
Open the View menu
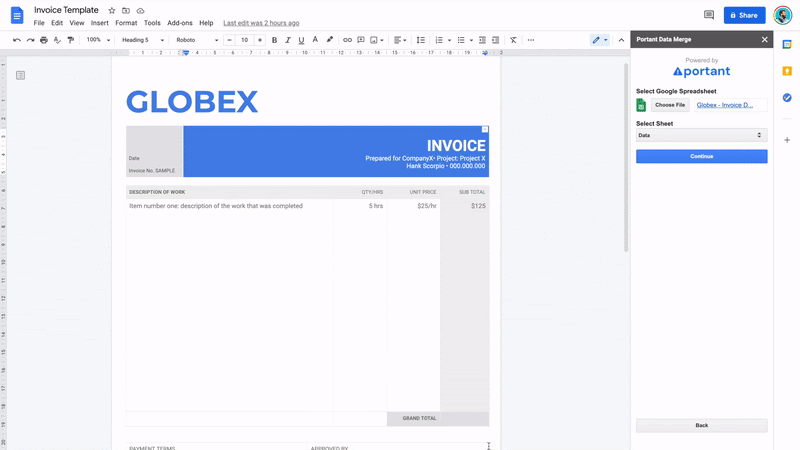click(x=77, y=23)
